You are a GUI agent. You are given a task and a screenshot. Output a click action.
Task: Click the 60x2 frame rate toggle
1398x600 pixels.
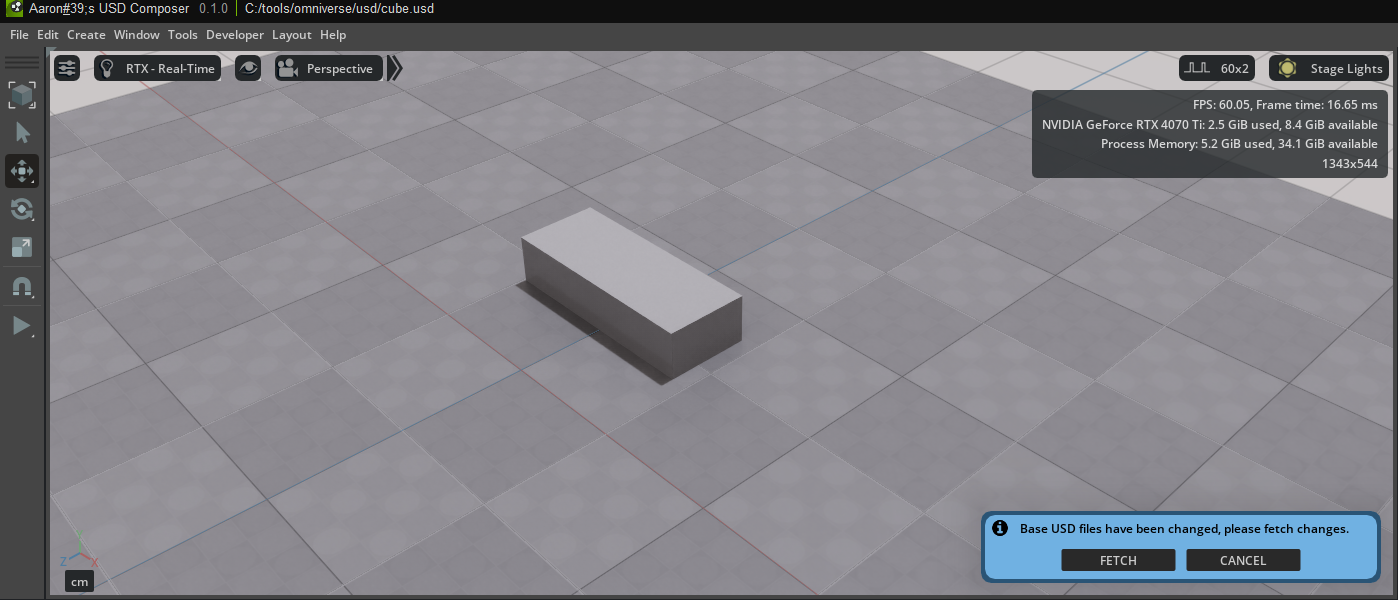1217,68
